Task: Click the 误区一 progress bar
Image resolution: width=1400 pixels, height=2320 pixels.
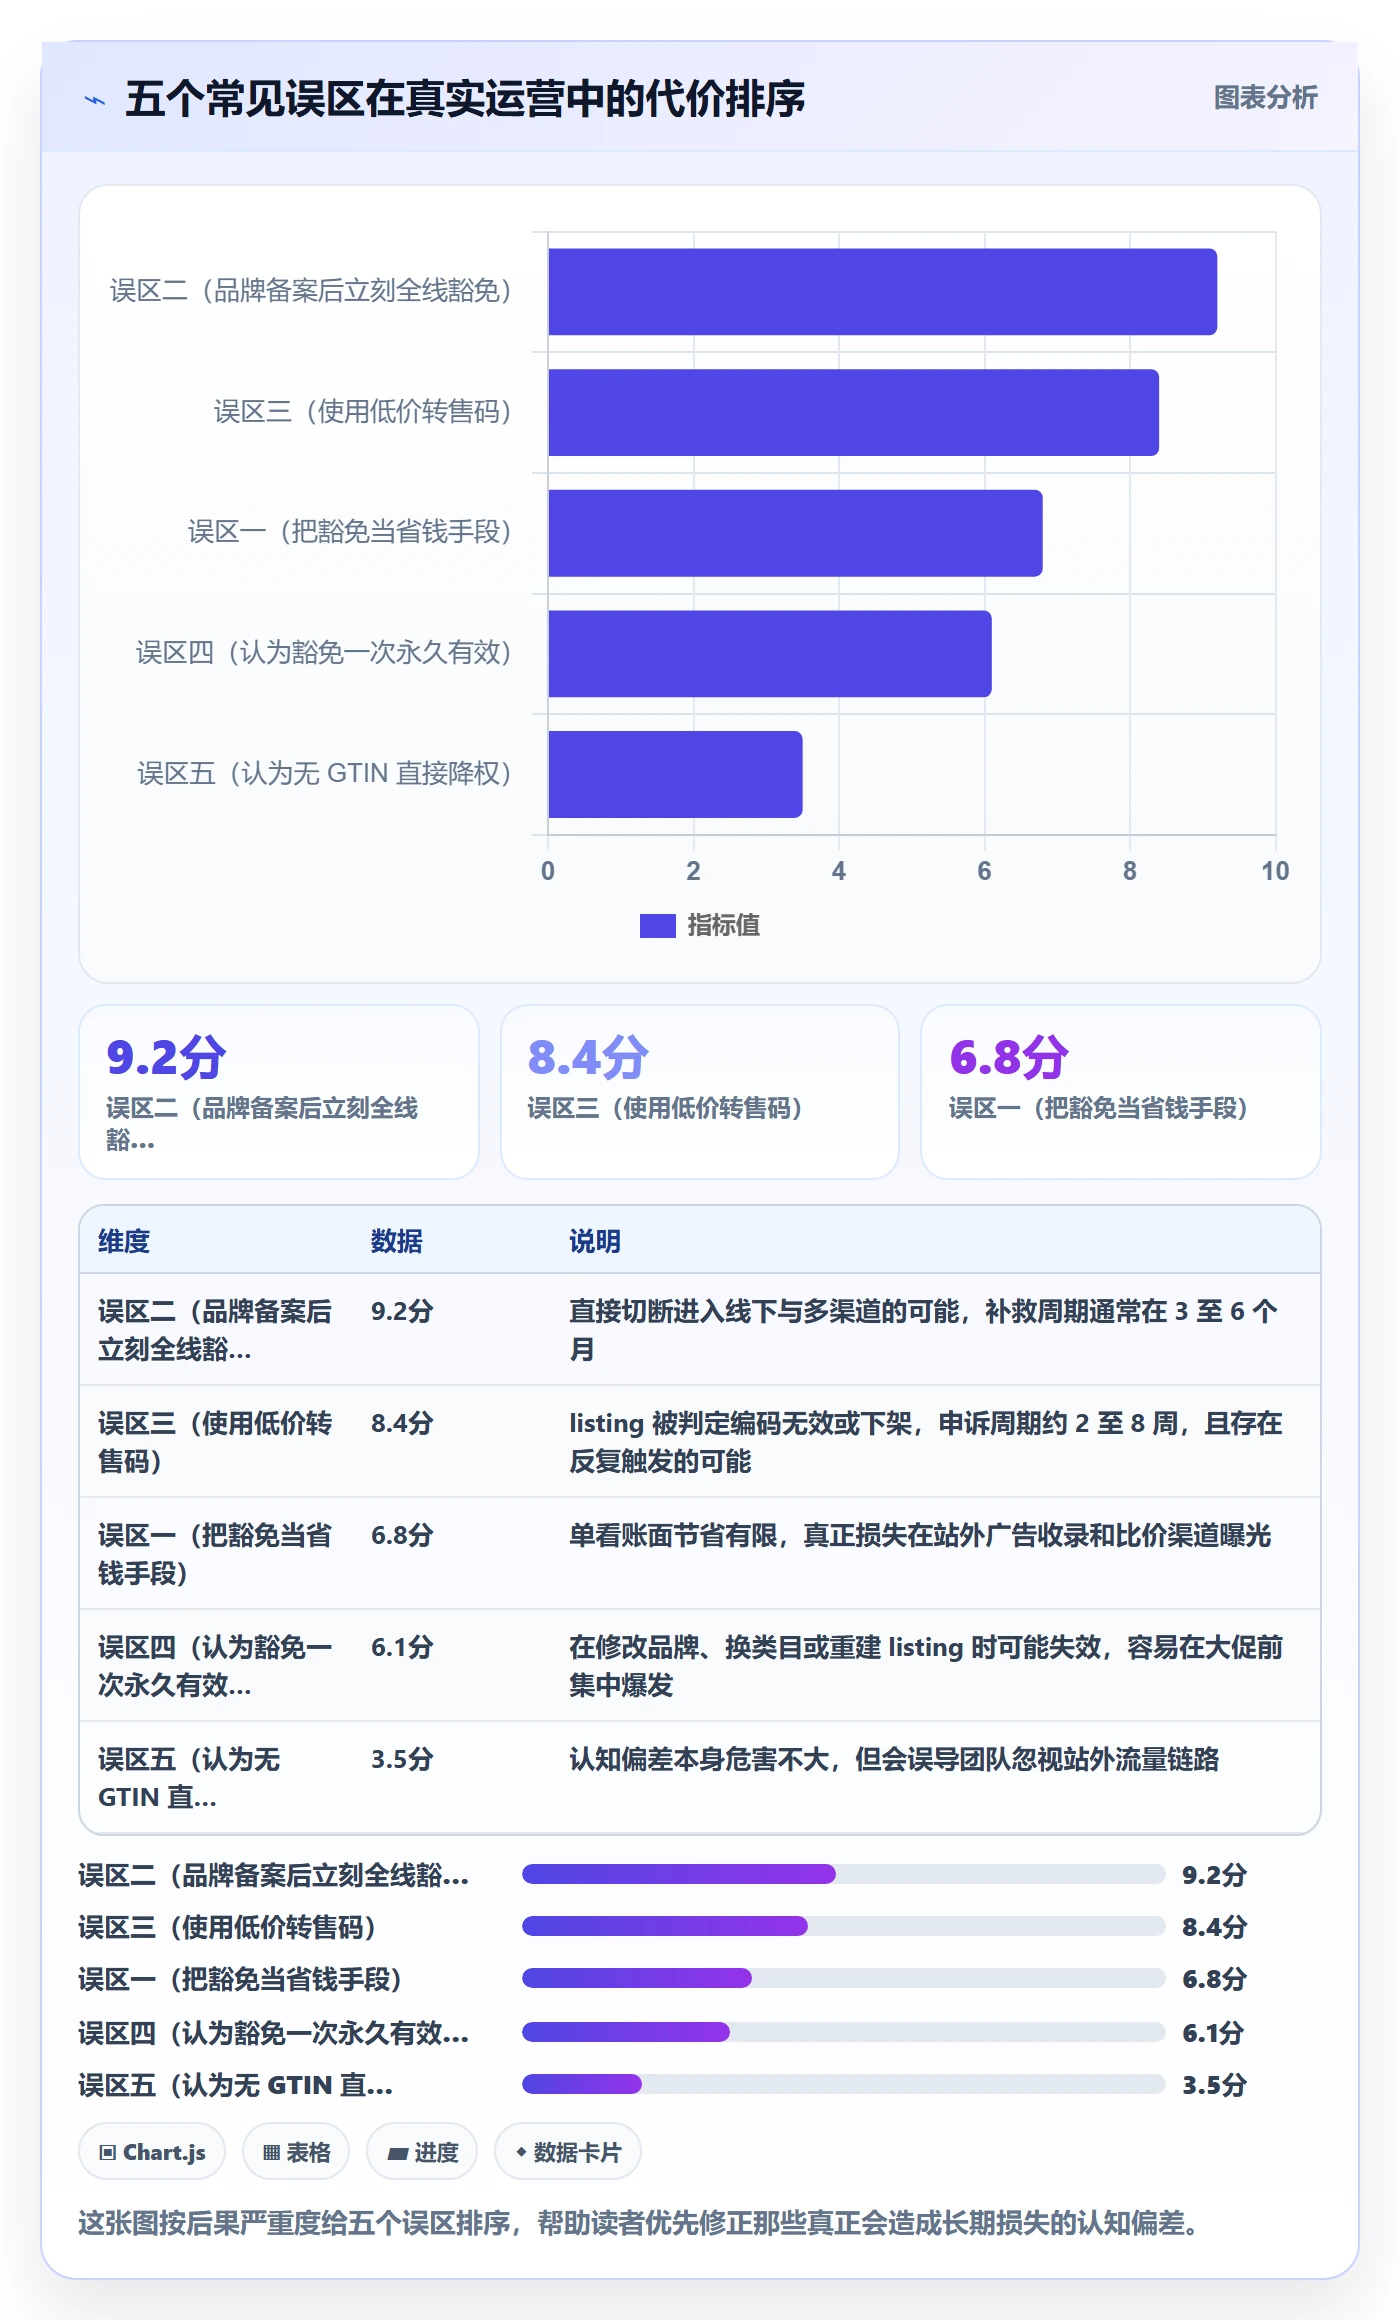Action: coord(843,1978)
